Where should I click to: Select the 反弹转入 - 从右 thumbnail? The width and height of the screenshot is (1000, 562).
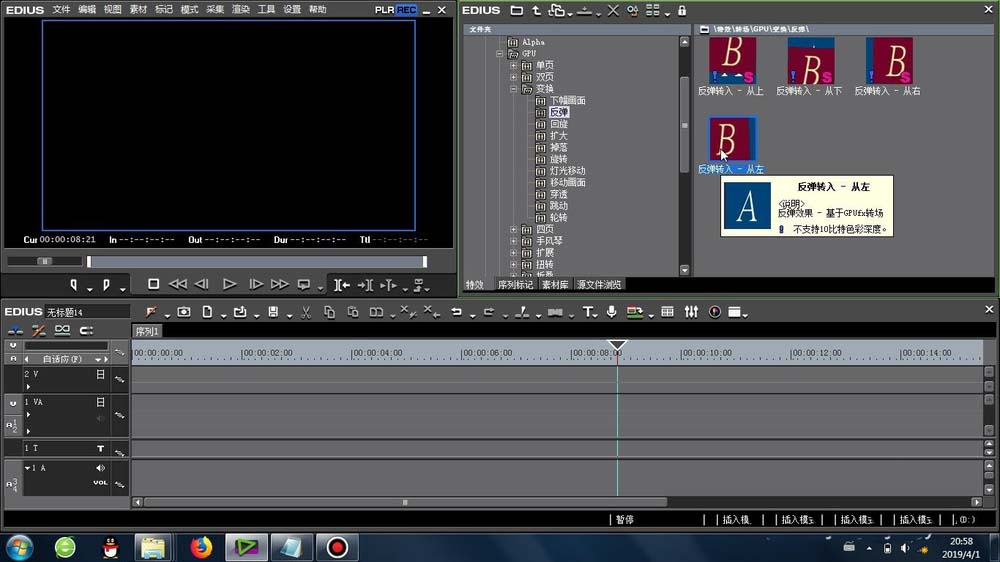coord(888,61)
